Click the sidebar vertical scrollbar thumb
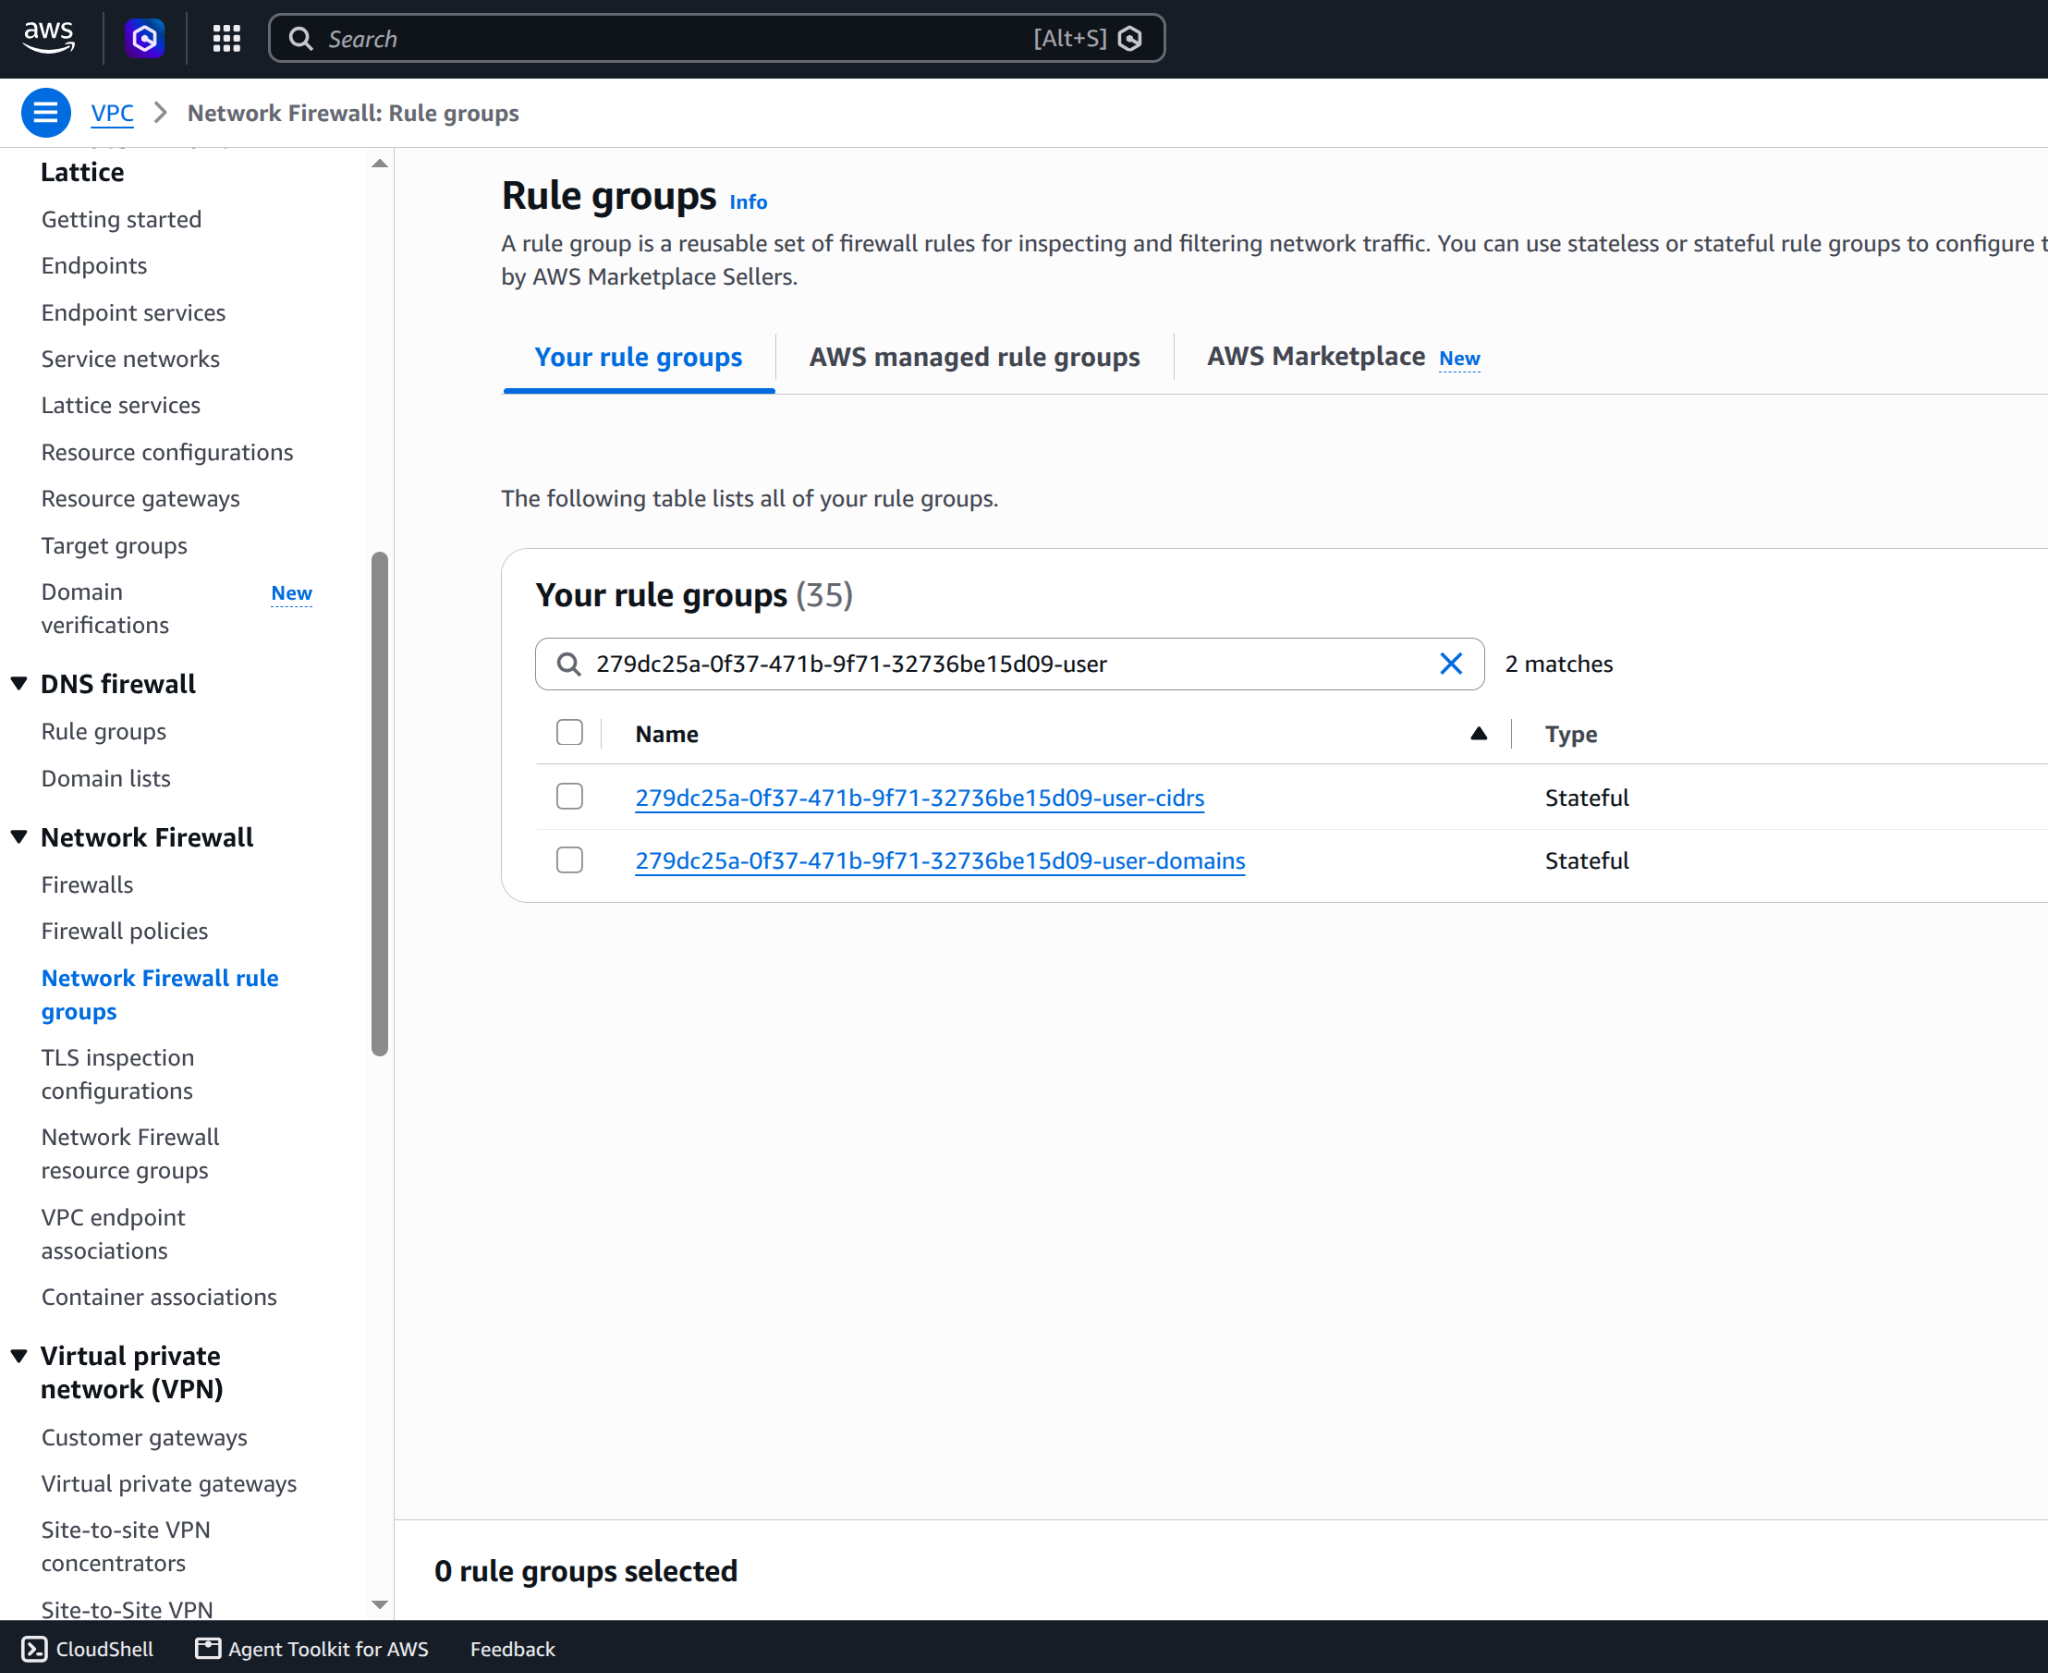2048x1673 pixels. point(380,803)
